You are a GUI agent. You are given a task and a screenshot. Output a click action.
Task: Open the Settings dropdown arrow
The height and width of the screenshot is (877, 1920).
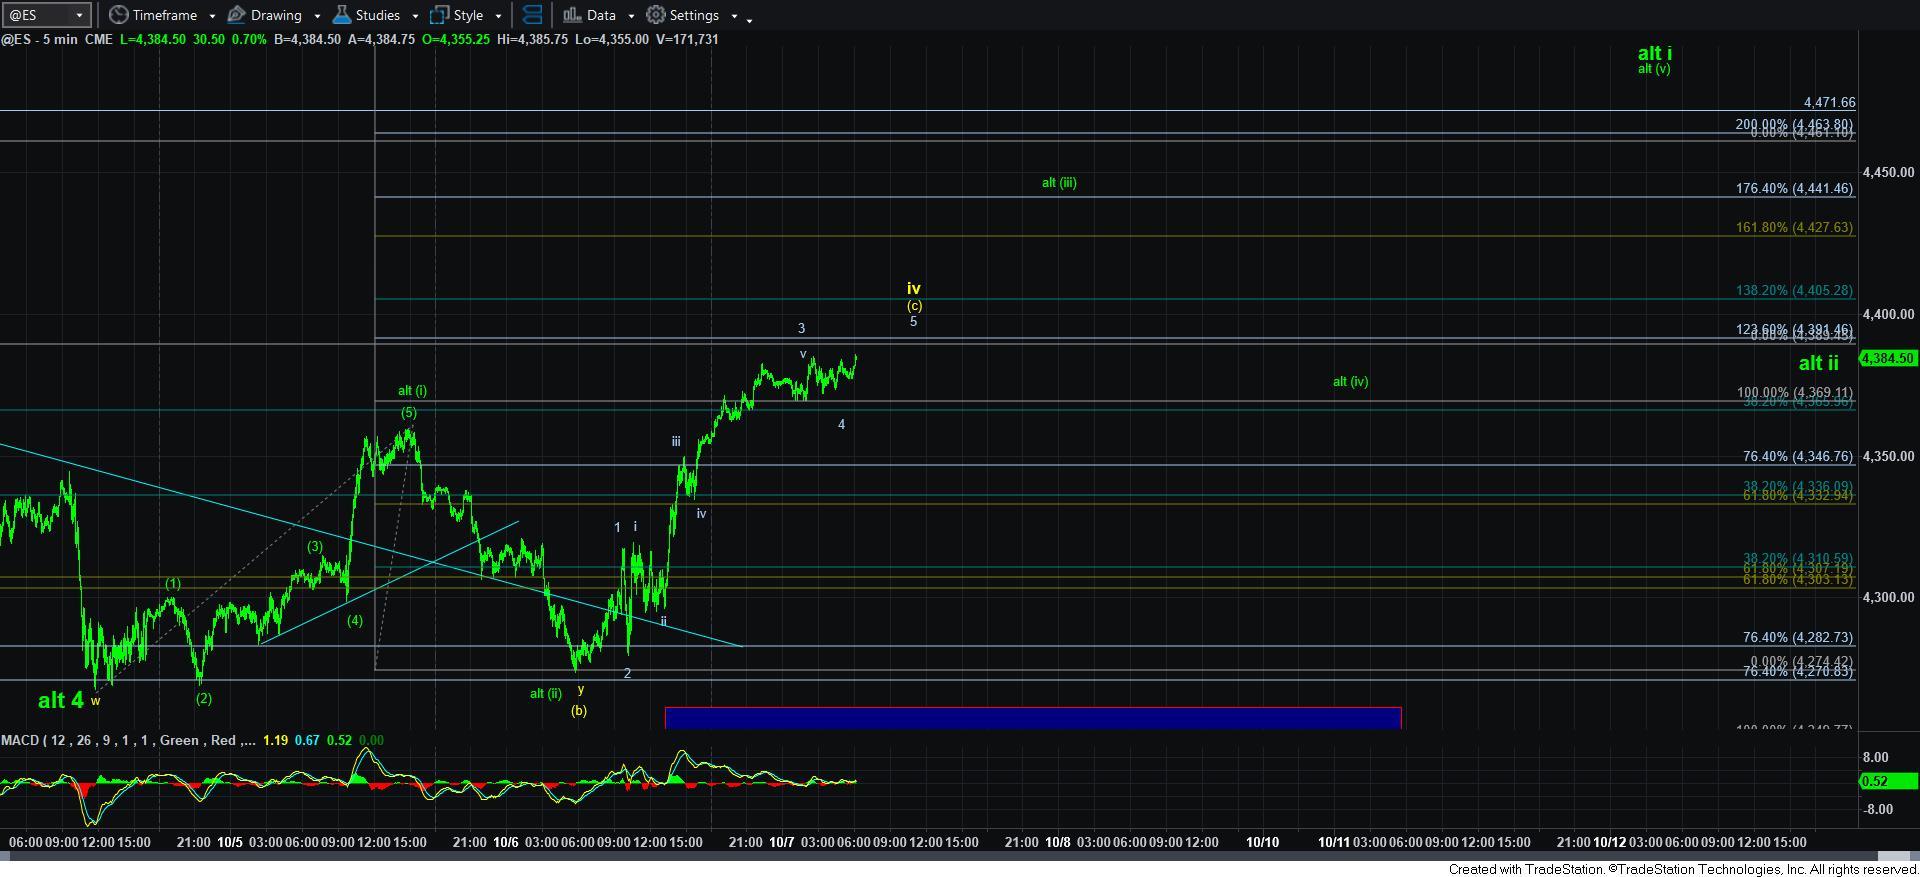coord(733,16)
